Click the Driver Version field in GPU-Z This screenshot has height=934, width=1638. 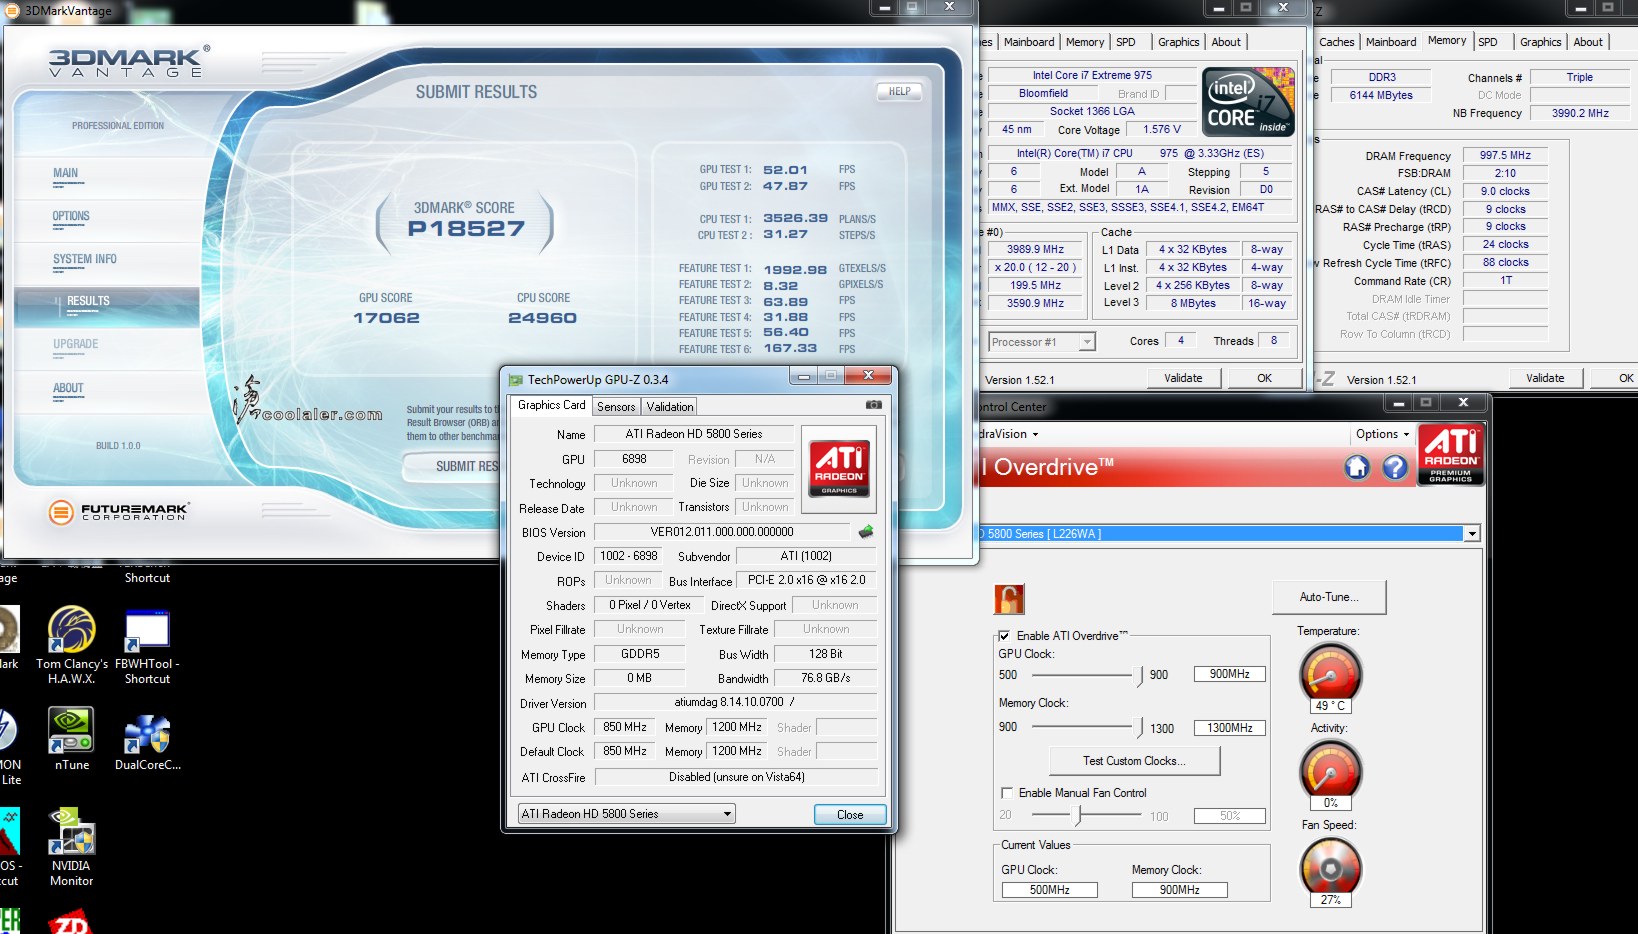pos(735,702)
